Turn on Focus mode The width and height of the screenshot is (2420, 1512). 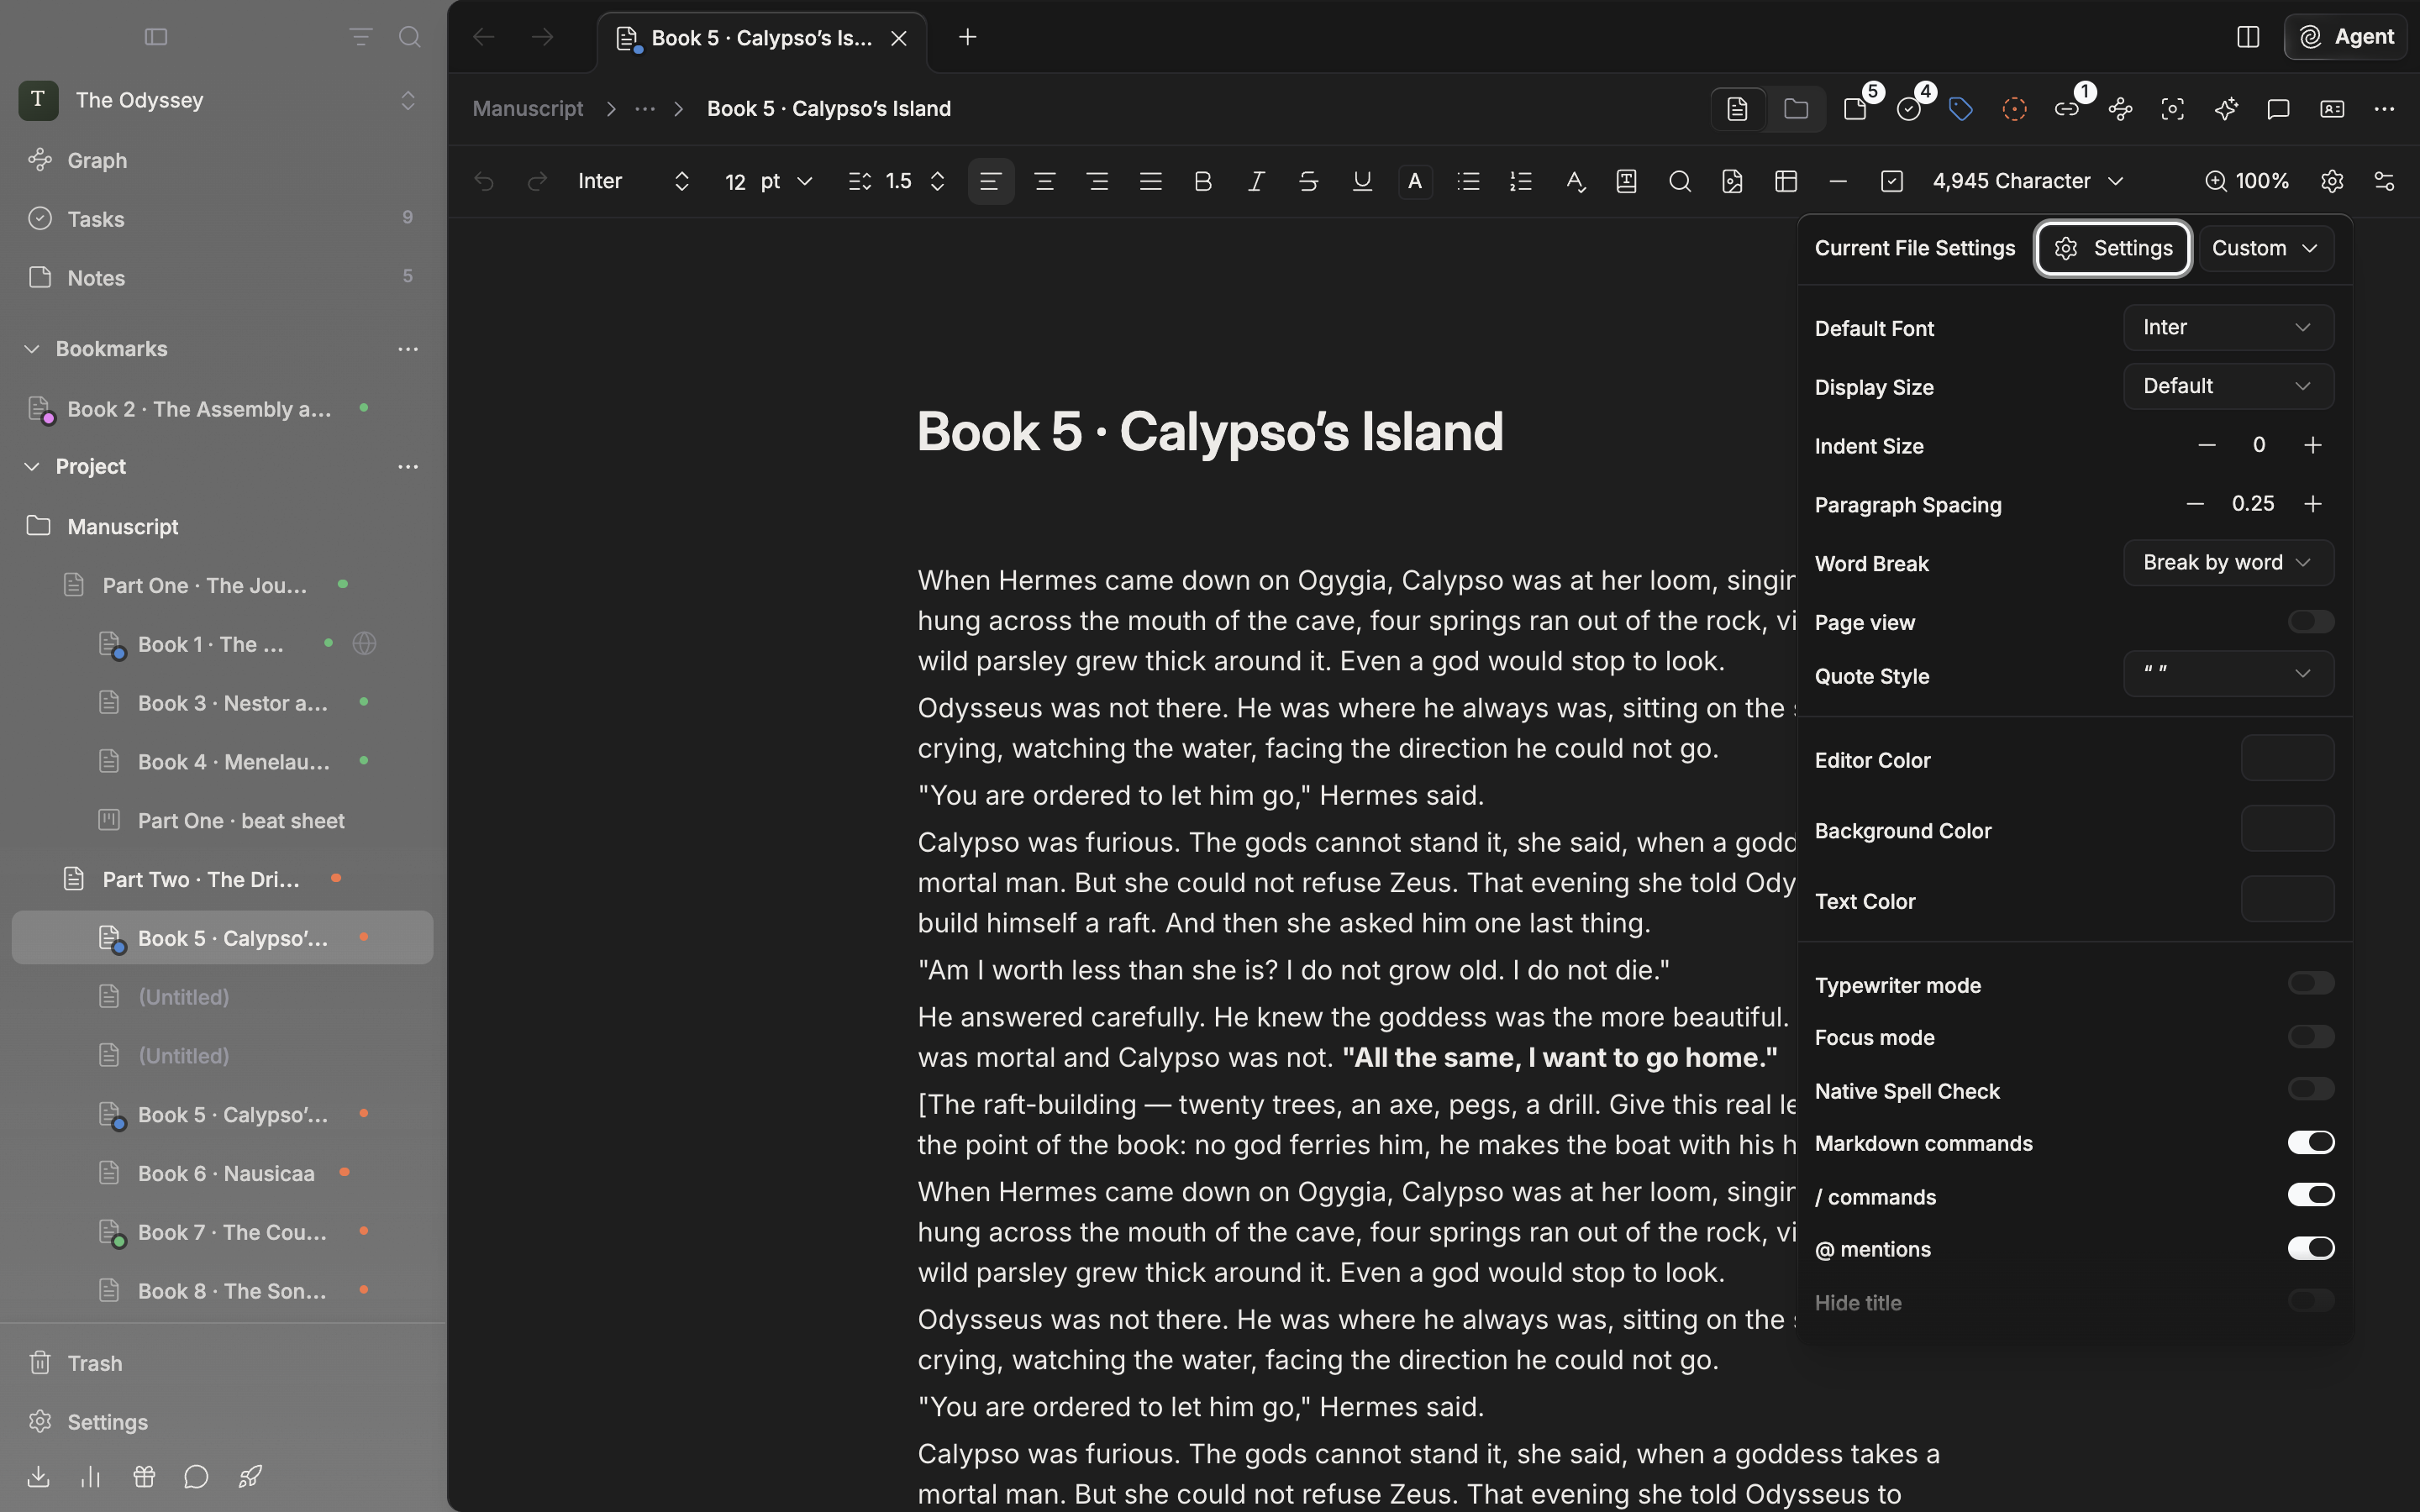point(2310,1037)
